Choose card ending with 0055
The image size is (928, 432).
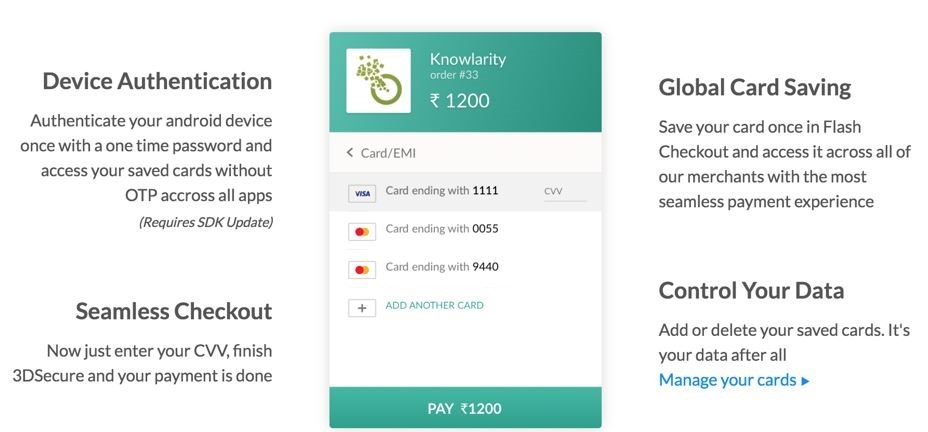(x=442, y=229)
